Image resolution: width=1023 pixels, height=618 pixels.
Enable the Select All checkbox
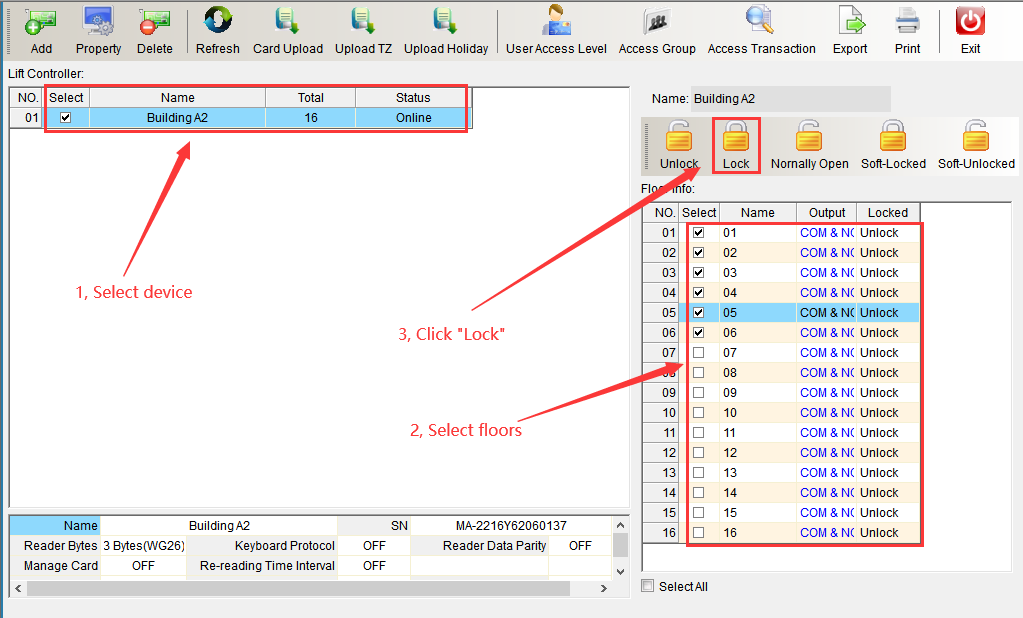[x=648, y=586]
